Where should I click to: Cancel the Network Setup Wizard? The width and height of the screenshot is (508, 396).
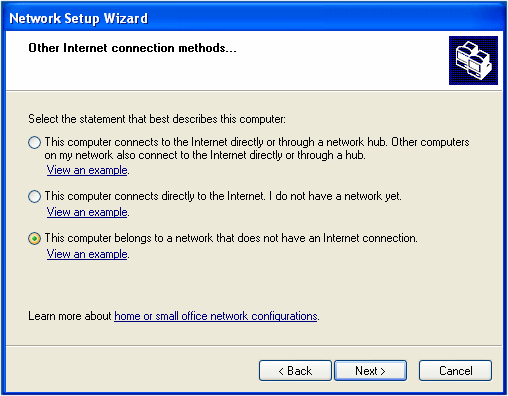(x=455, y=370)
